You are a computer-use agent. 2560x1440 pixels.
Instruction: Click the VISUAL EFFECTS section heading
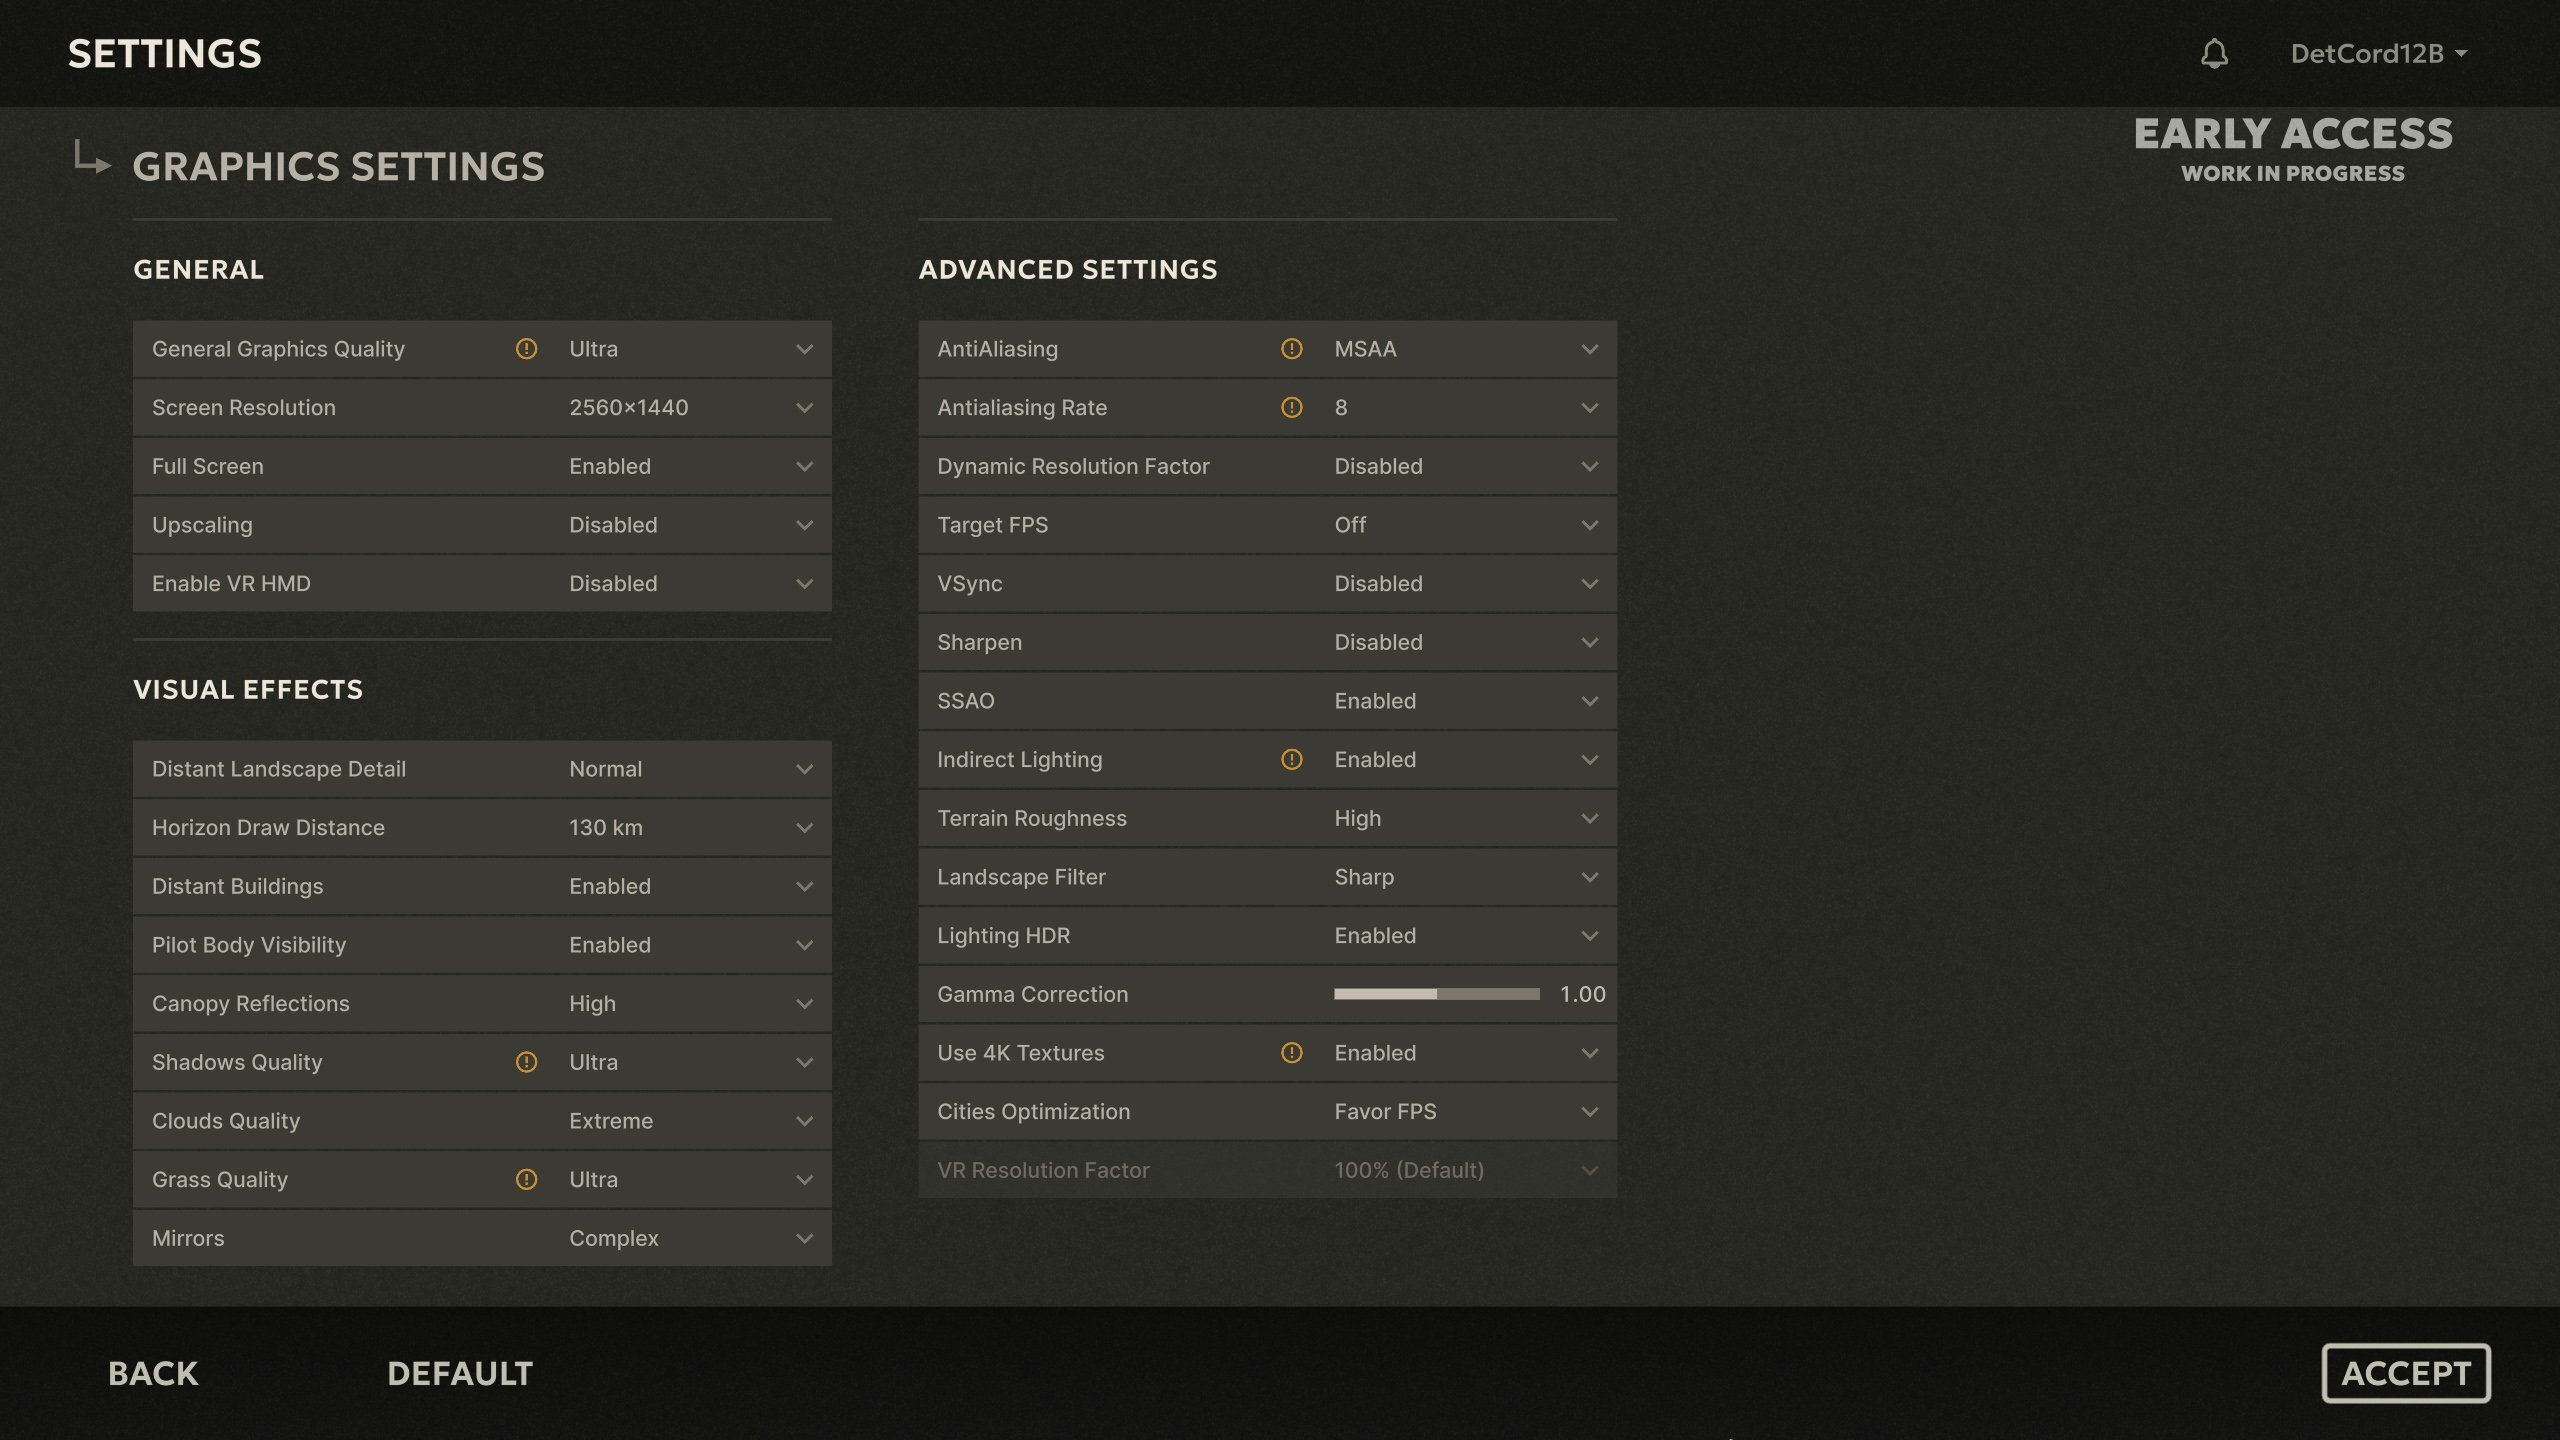tap(248, 689)
